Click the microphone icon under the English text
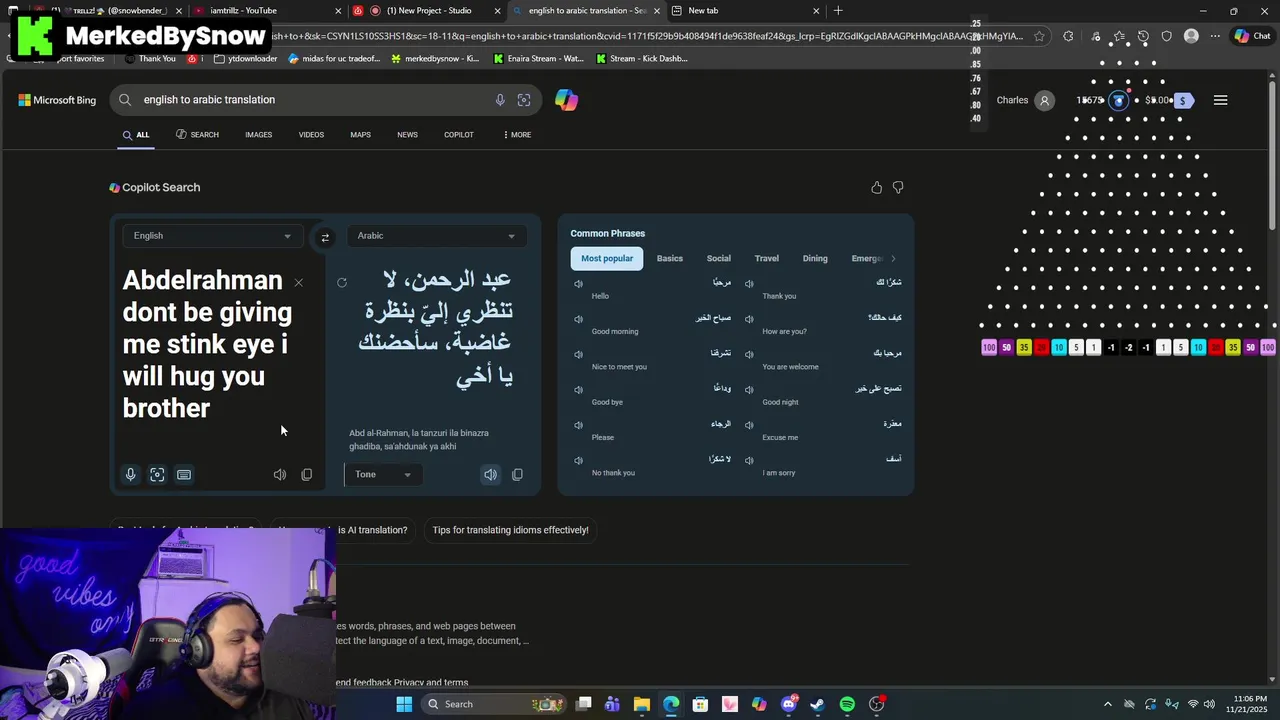The image size is (1280, 720). (130, 475)
